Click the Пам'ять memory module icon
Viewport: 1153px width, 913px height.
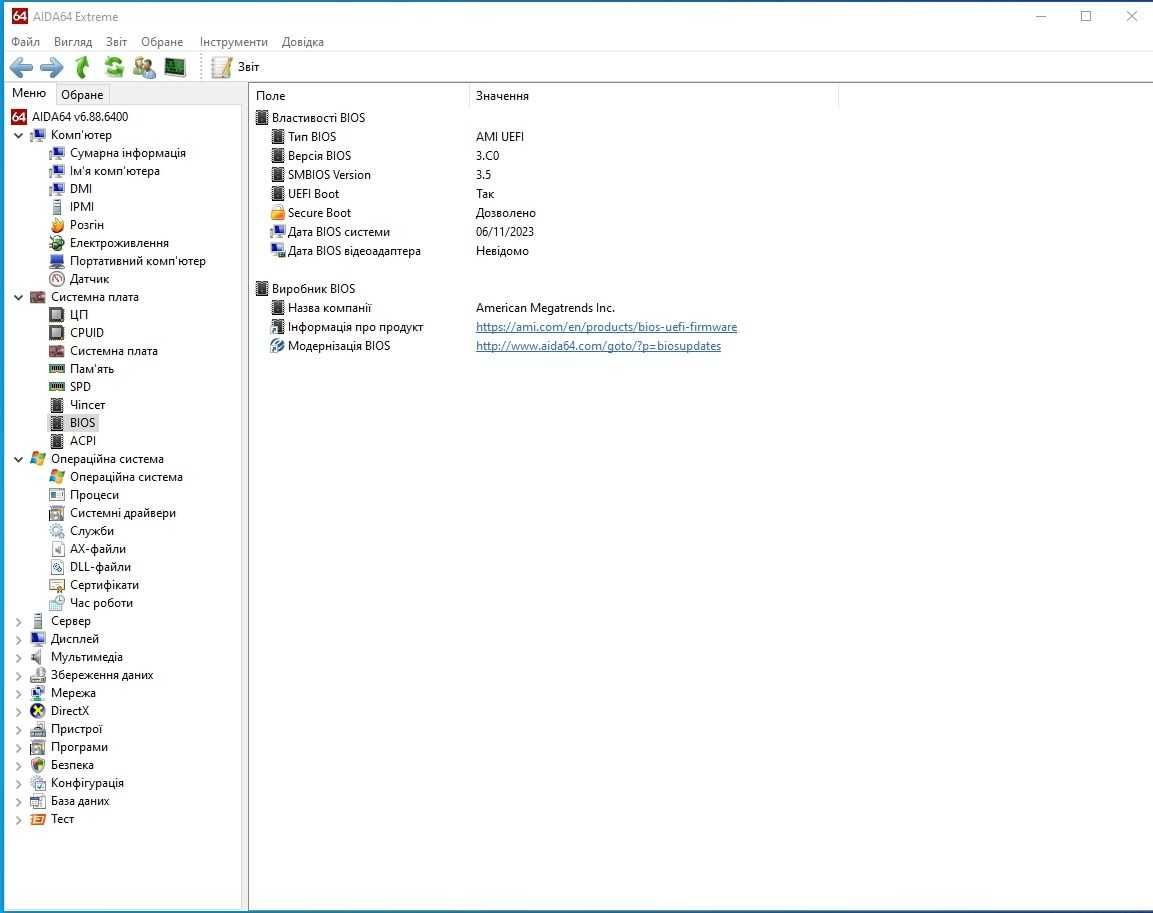click(x=57, y=369)
